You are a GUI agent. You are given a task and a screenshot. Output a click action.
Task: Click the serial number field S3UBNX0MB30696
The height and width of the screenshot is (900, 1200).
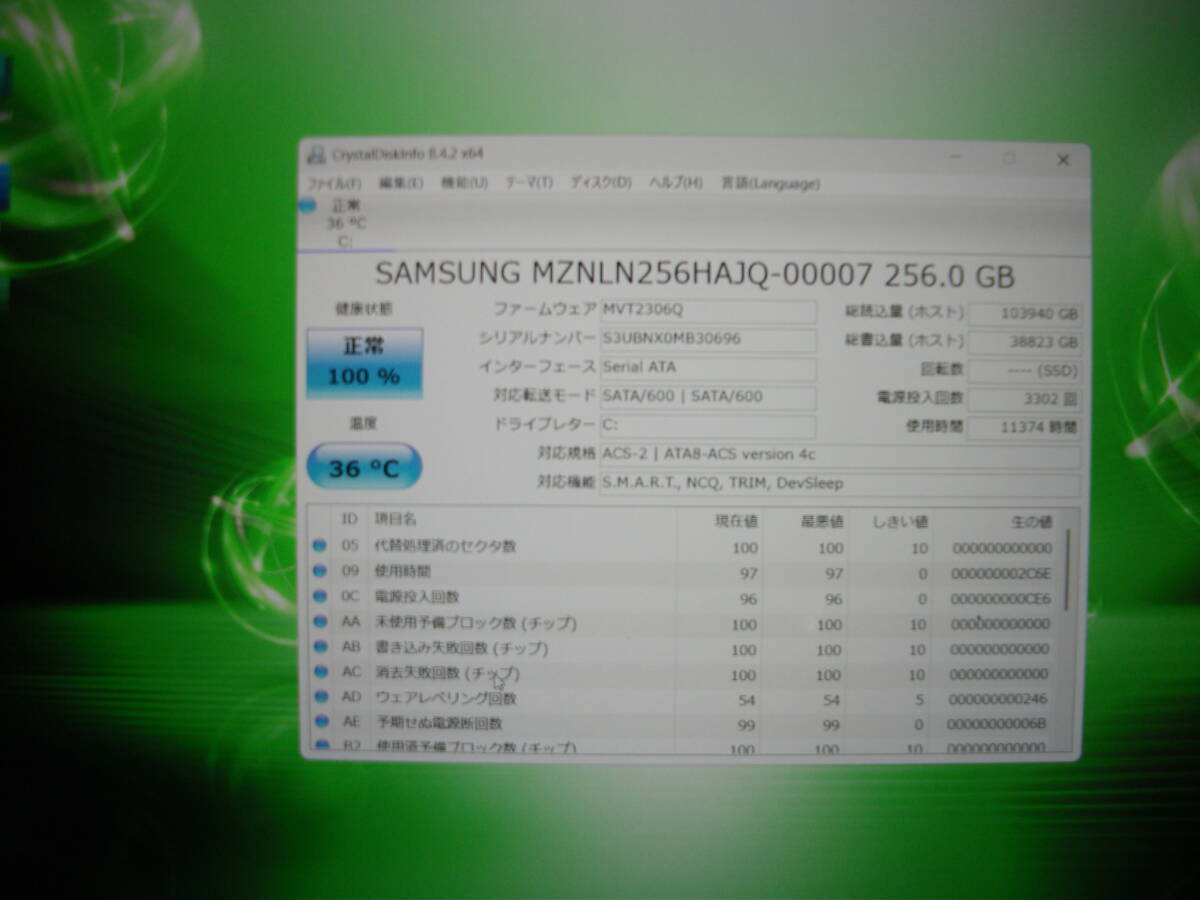coord(708,339)
